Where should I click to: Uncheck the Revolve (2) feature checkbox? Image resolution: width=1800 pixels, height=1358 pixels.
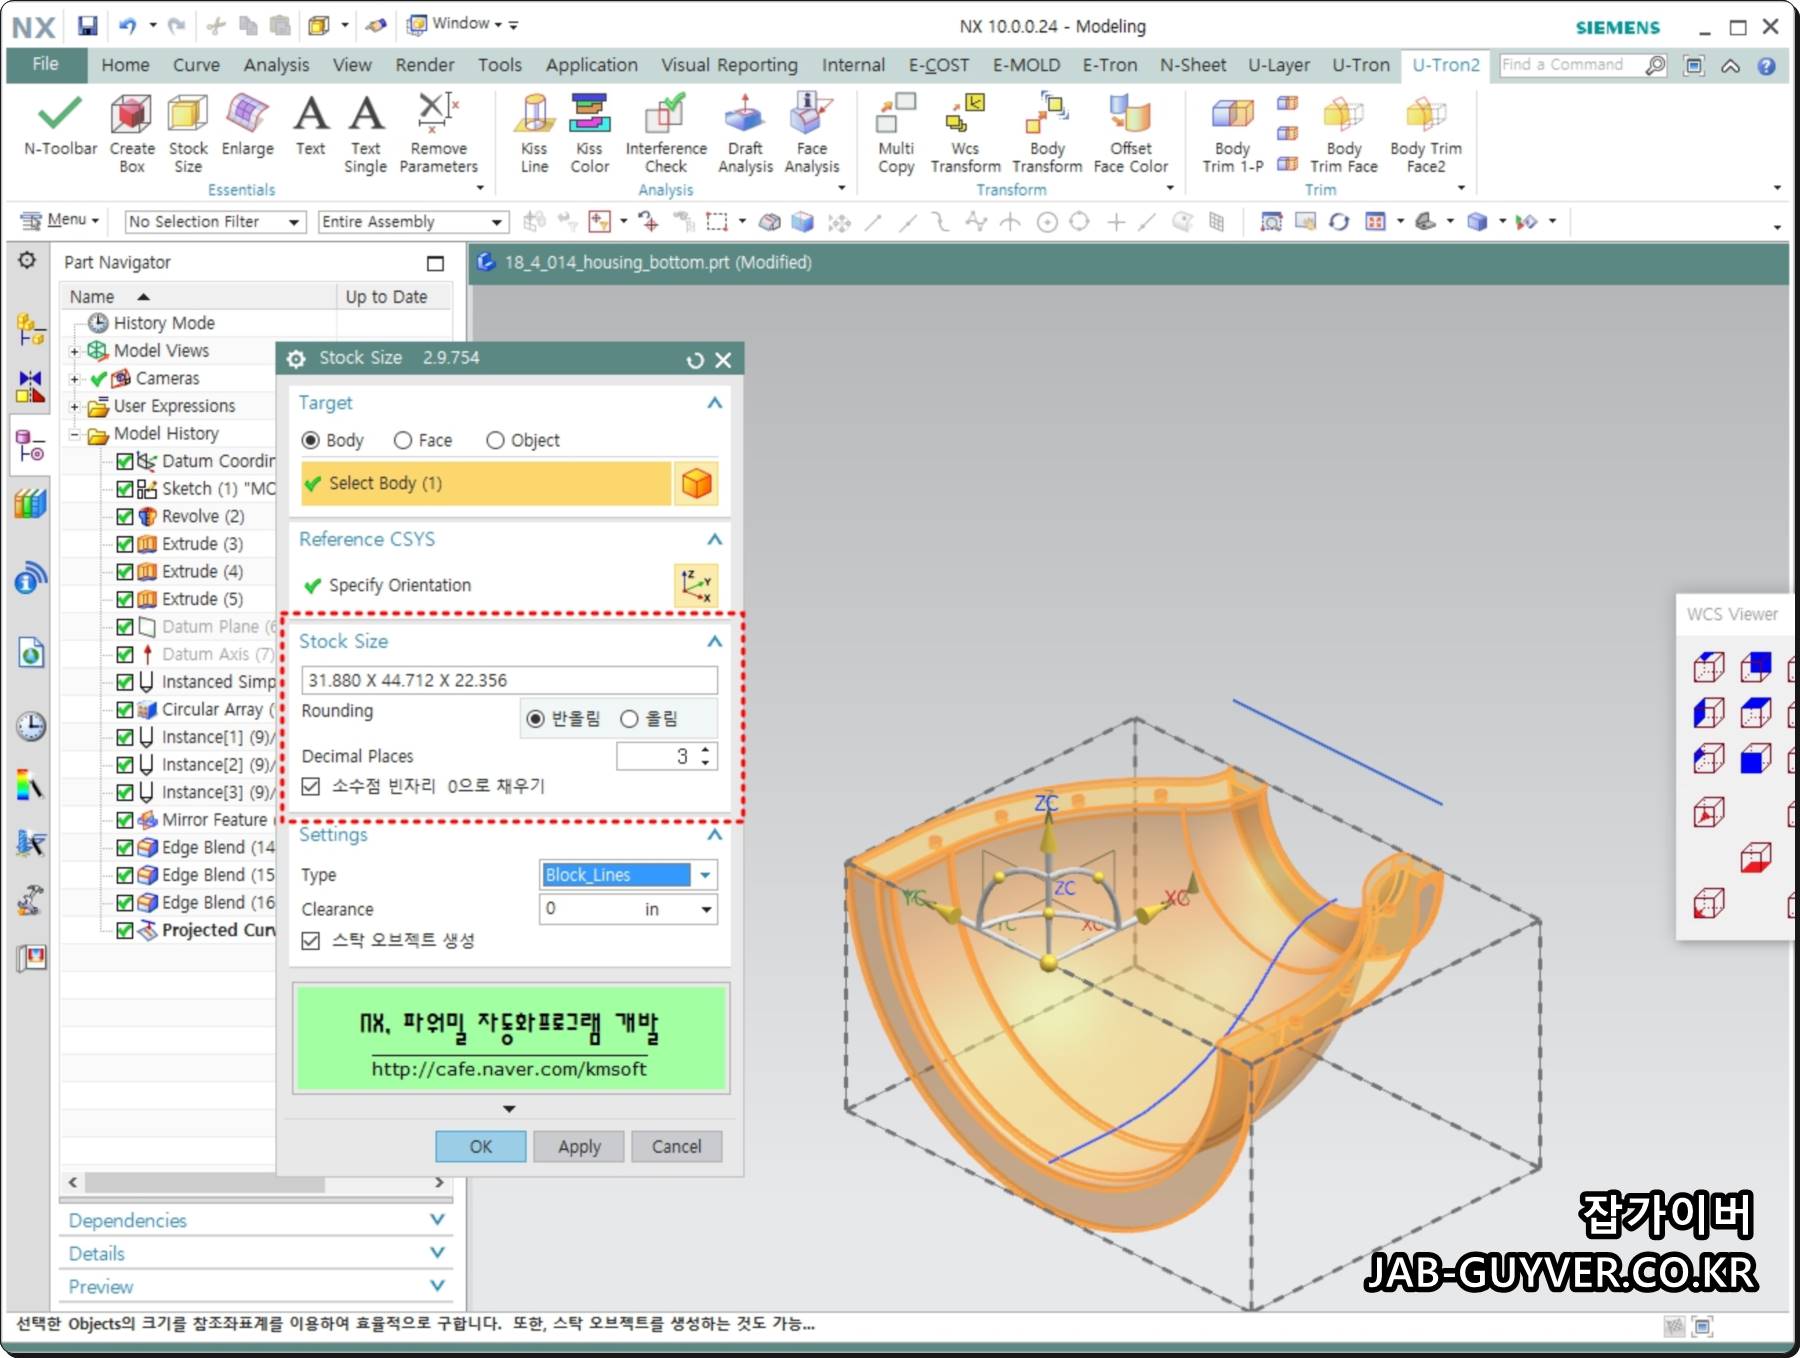[125, 517]
